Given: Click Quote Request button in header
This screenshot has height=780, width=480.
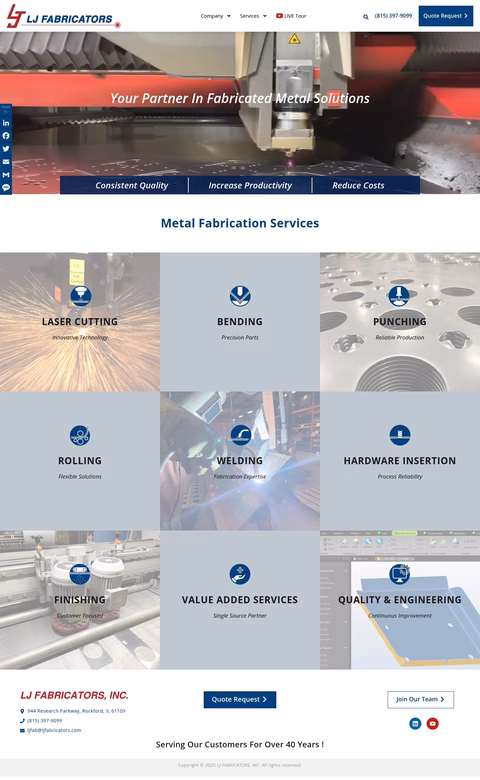Looking at the screenshot, I should click(x=446, y=16).
